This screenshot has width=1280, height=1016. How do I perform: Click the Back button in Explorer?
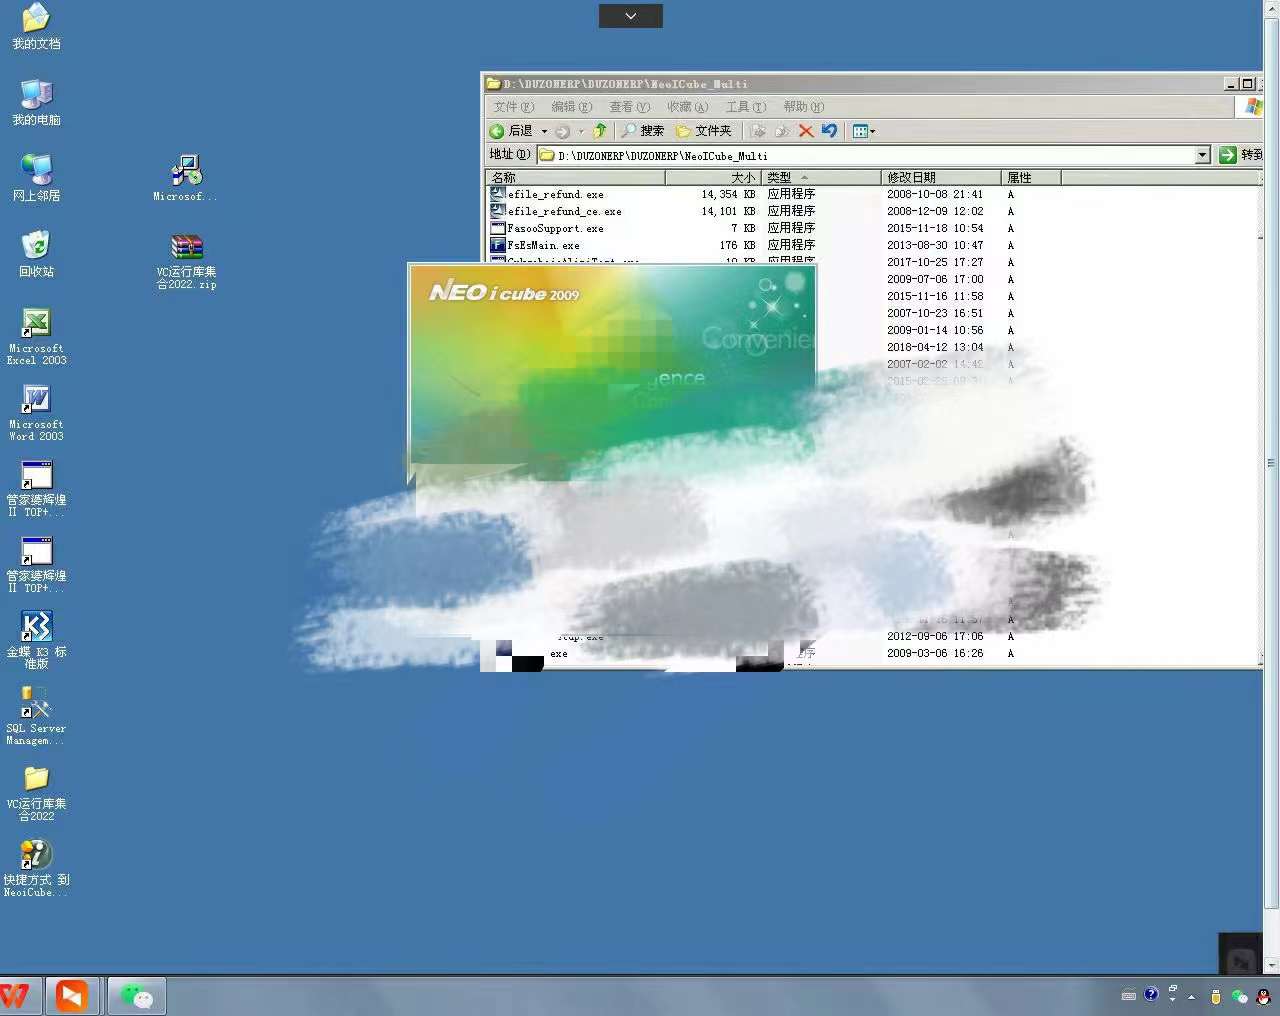coord(511,131)
